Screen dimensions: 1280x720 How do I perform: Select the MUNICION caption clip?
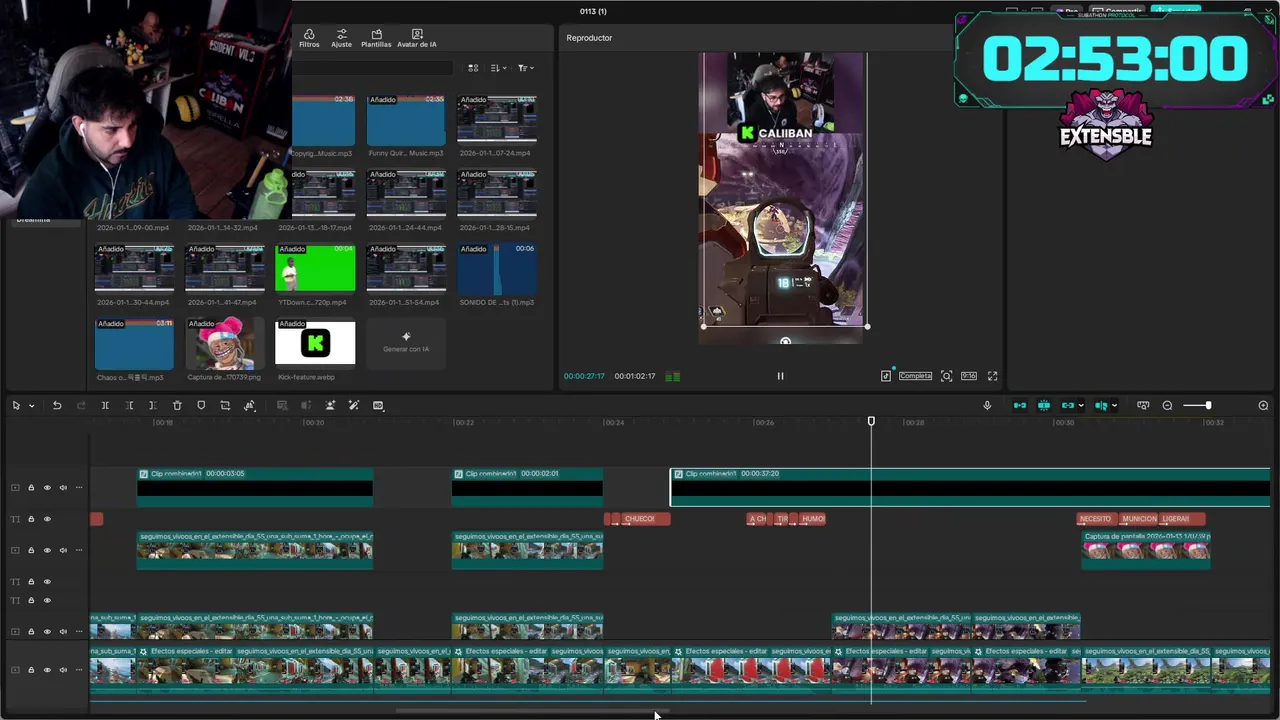(x=1139, y=519)
